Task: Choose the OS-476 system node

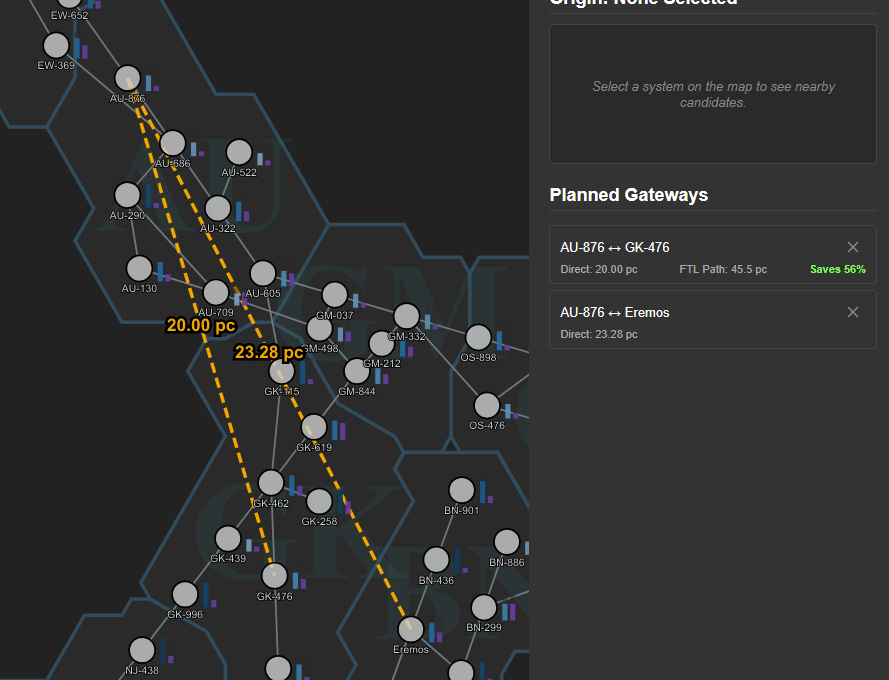Action: pos(486,405)
